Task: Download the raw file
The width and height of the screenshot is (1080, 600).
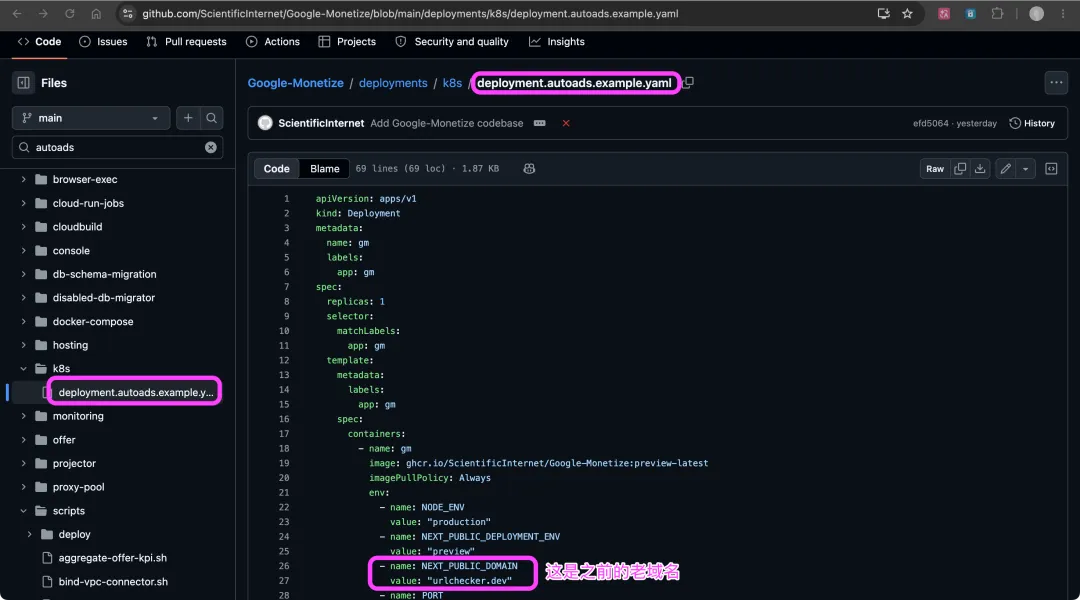Action: 979,169
